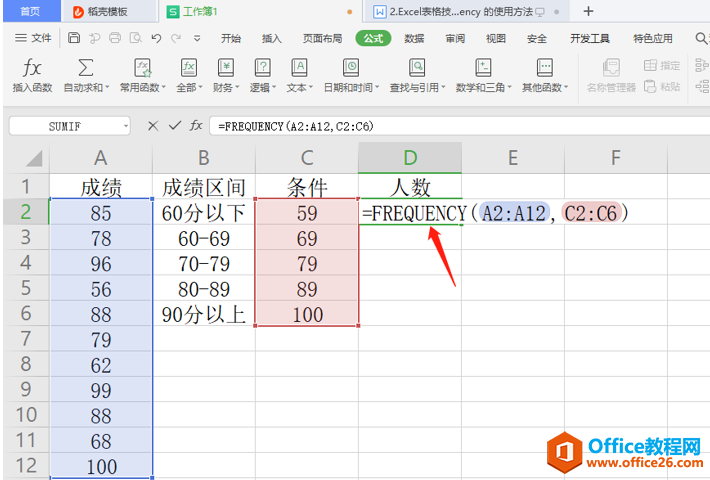Switch to the 安全 ribbon tab

click(x=537, y=38)
